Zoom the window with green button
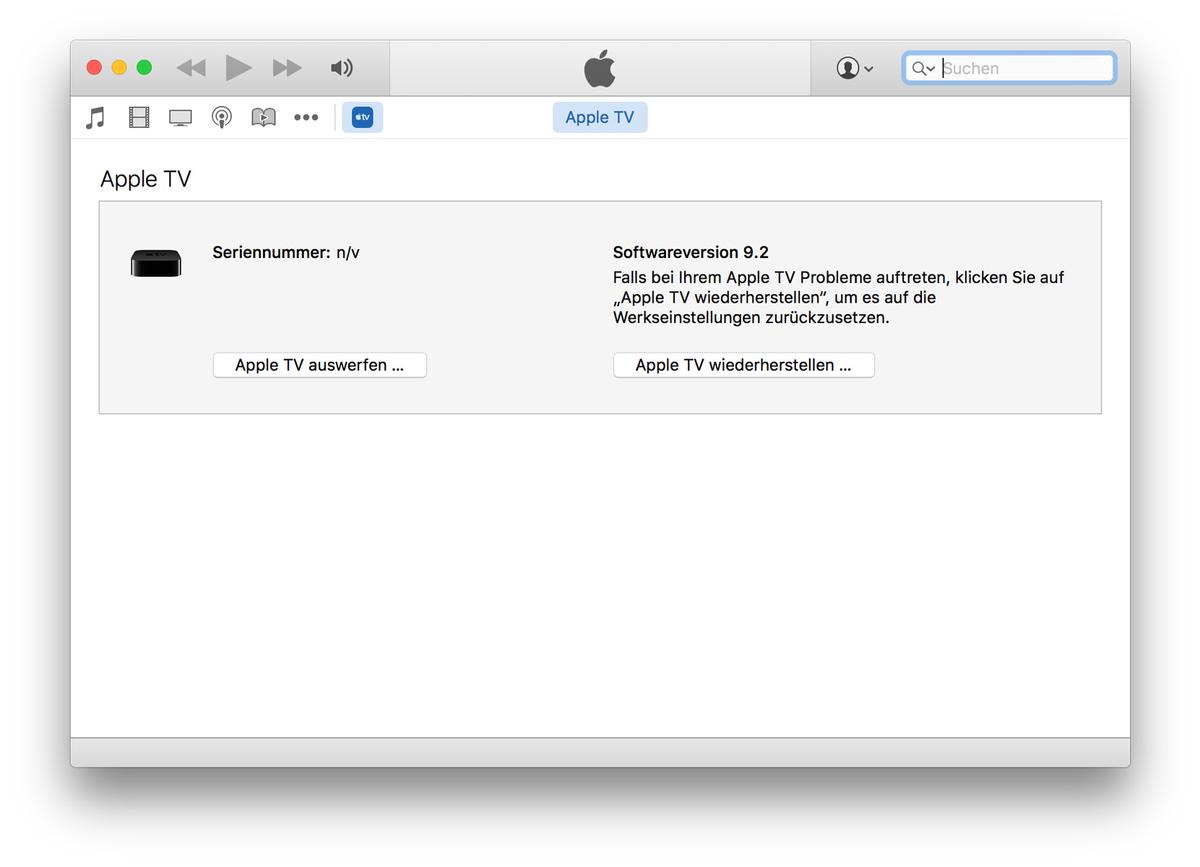Image resolution: width=1200 pixels, height=867 pixels. coord(144,68)
